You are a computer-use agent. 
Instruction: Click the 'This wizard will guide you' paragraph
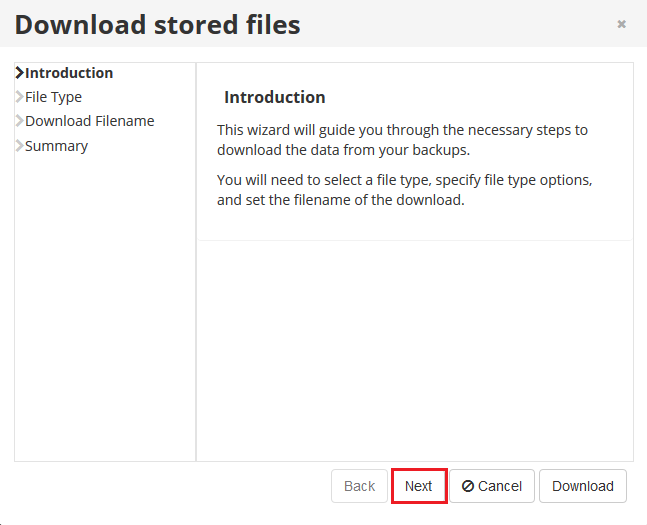pyautogui.click(x=402, y=140)
